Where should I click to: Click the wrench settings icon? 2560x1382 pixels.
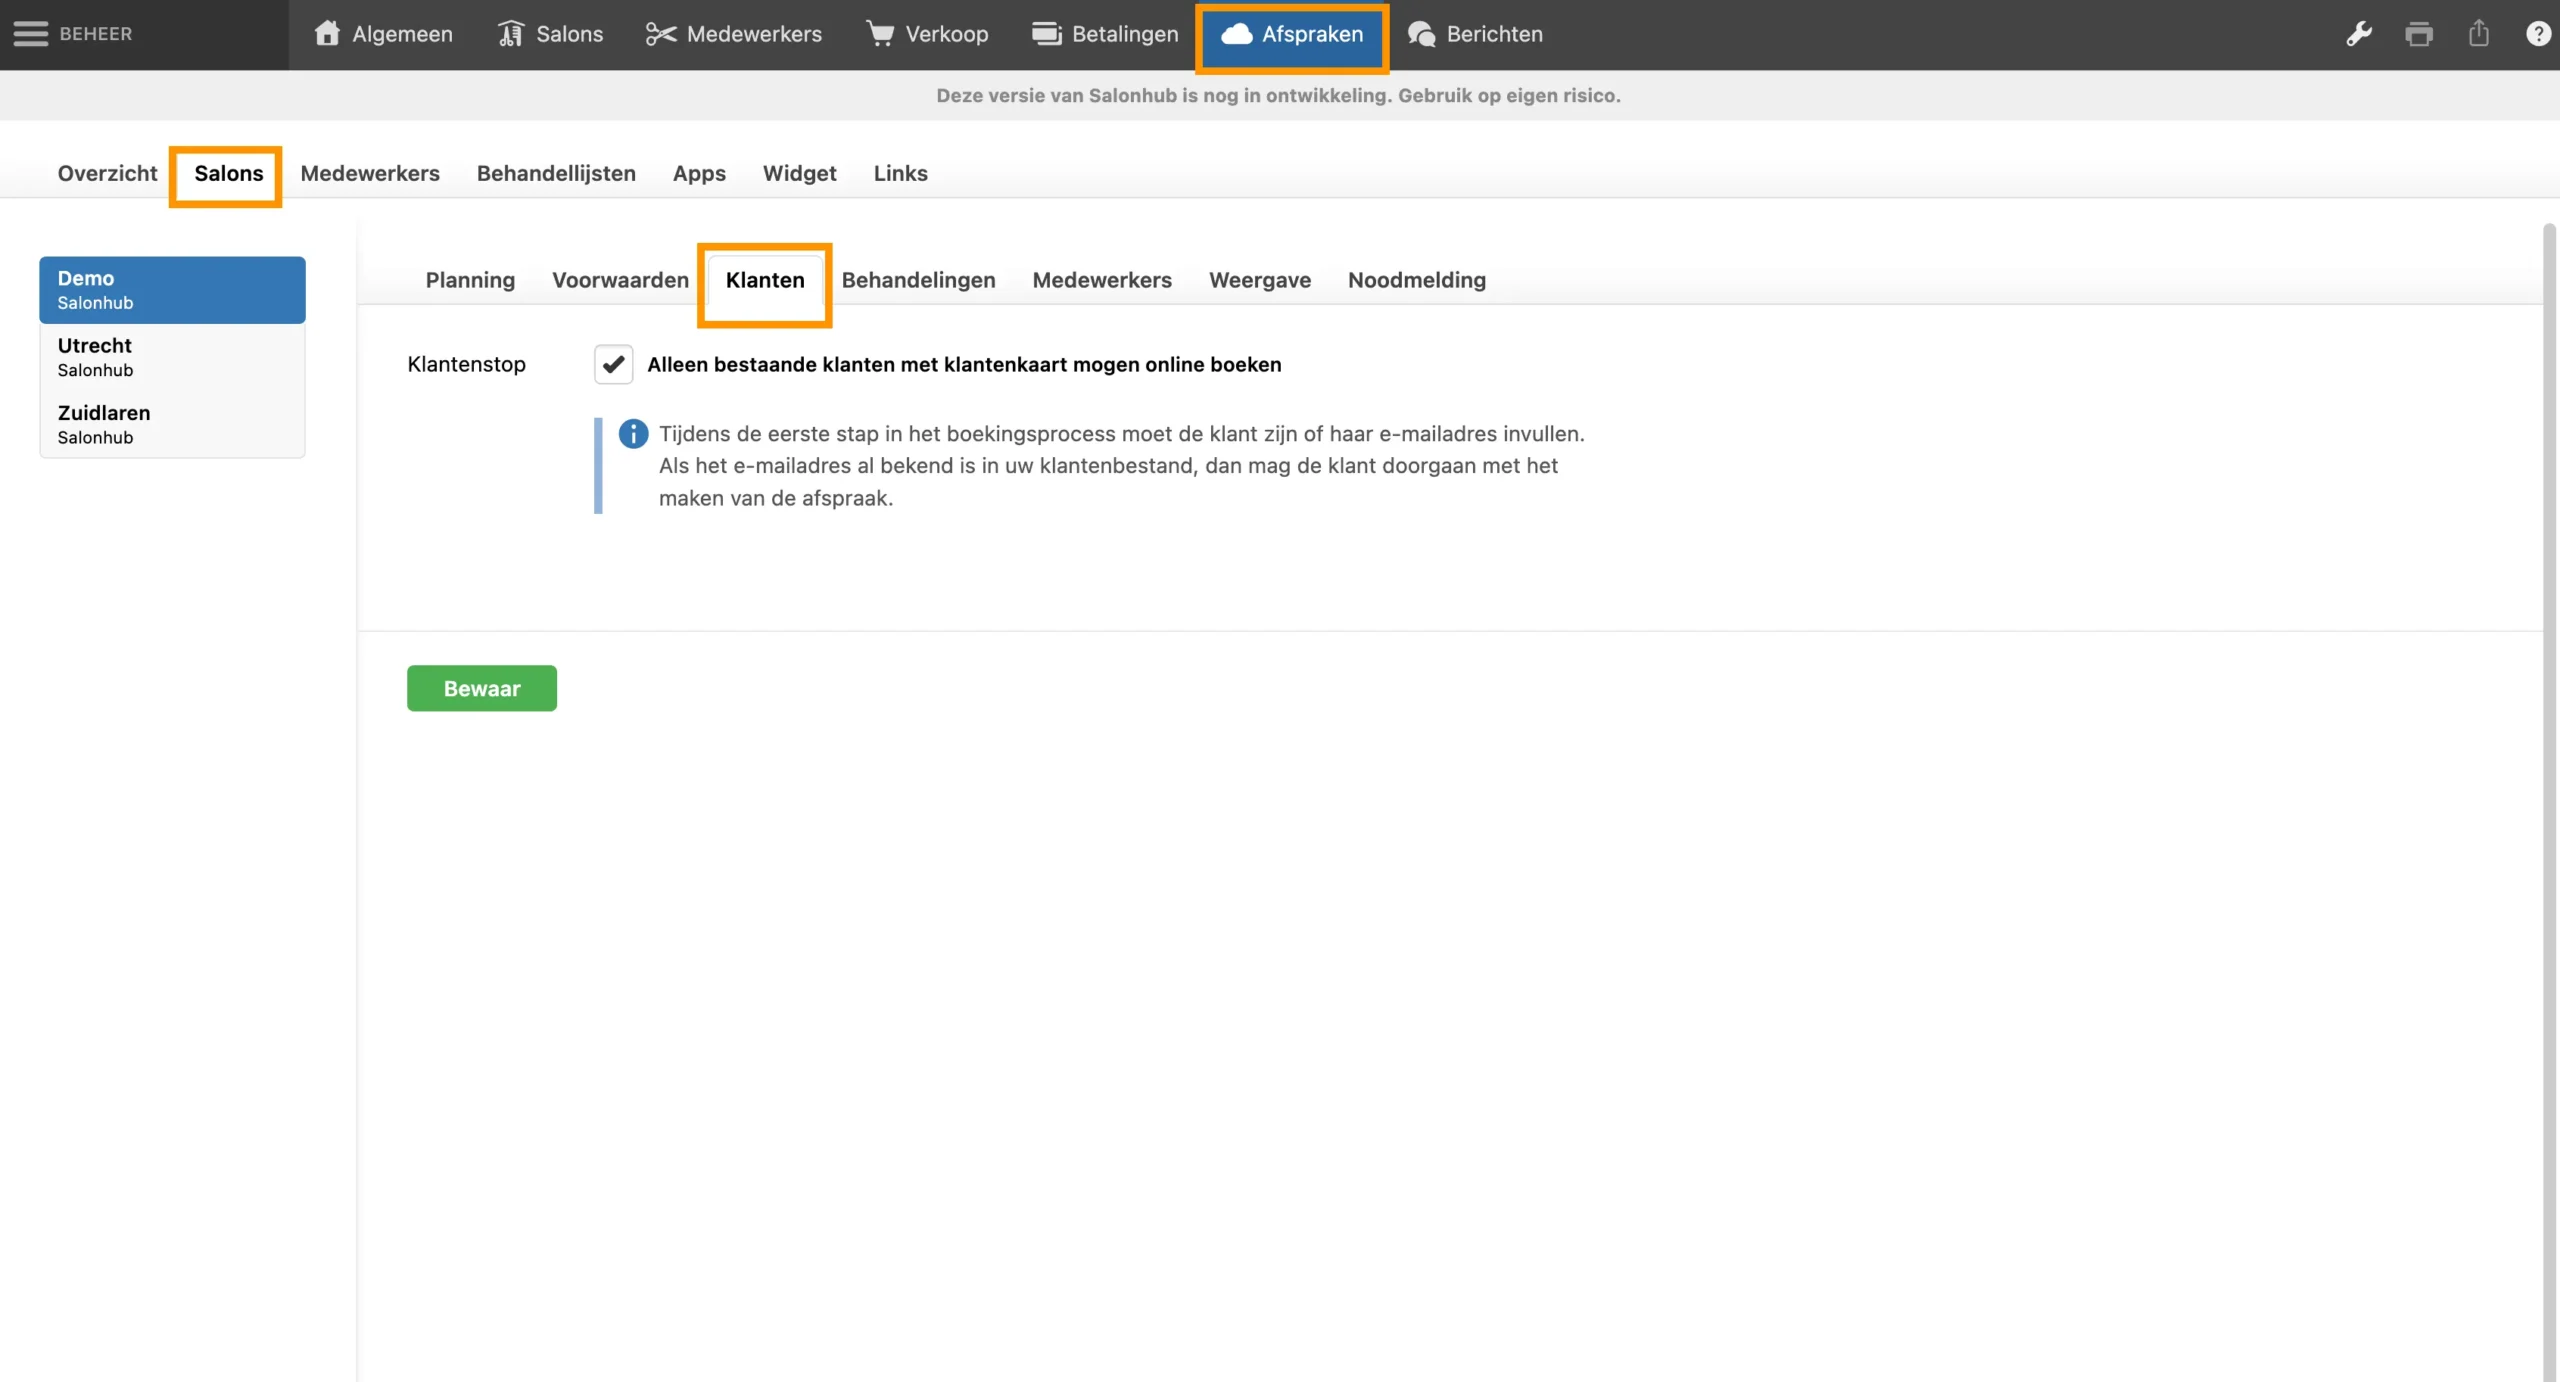(x=2359, y=34)
